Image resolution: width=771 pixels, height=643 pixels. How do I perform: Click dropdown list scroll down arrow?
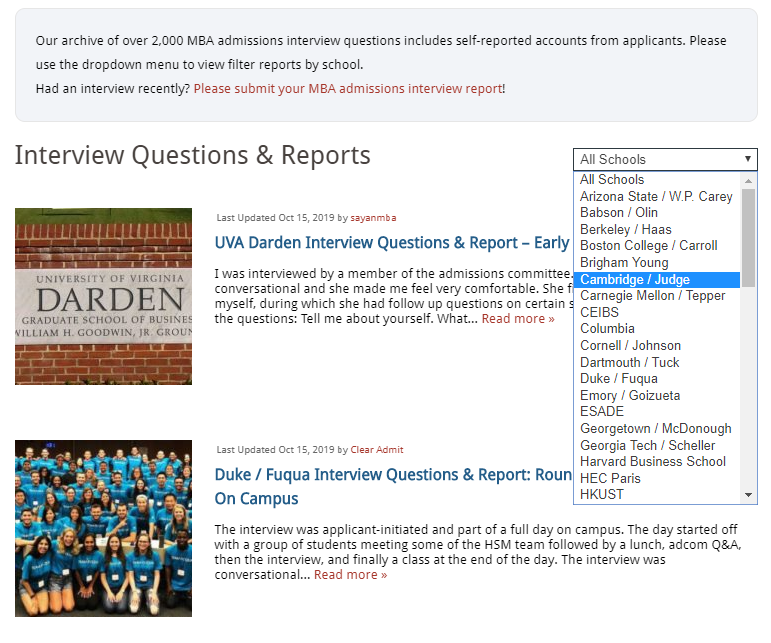point(748,495)
